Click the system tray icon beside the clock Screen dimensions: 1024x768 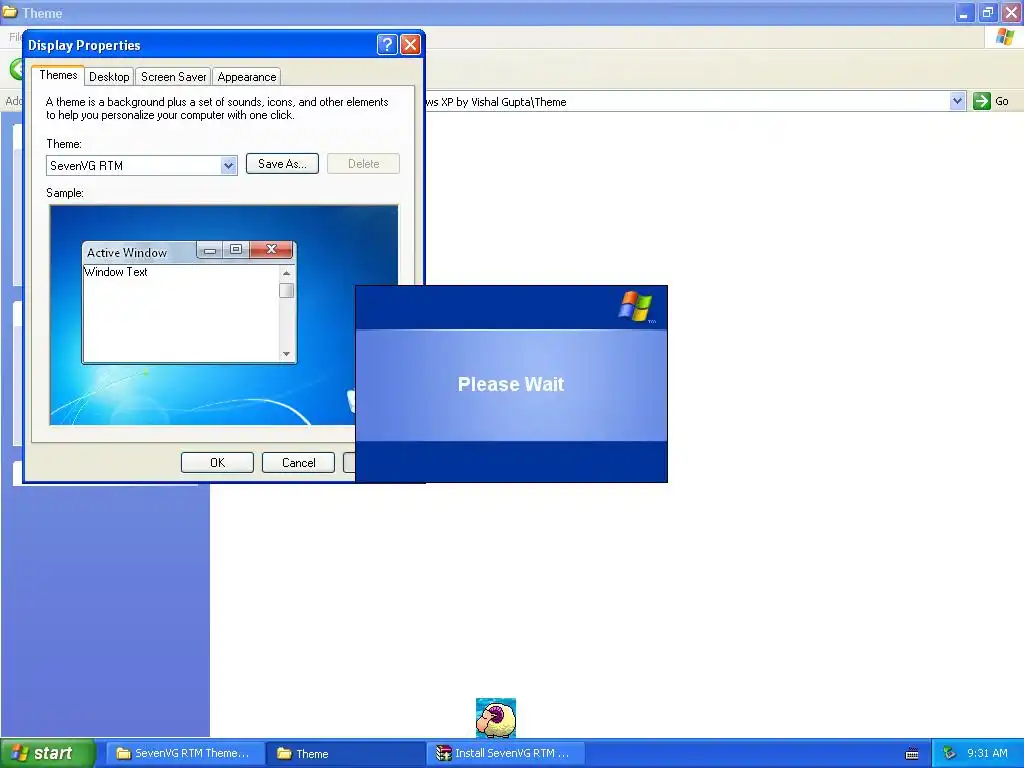tap(950, 753)
